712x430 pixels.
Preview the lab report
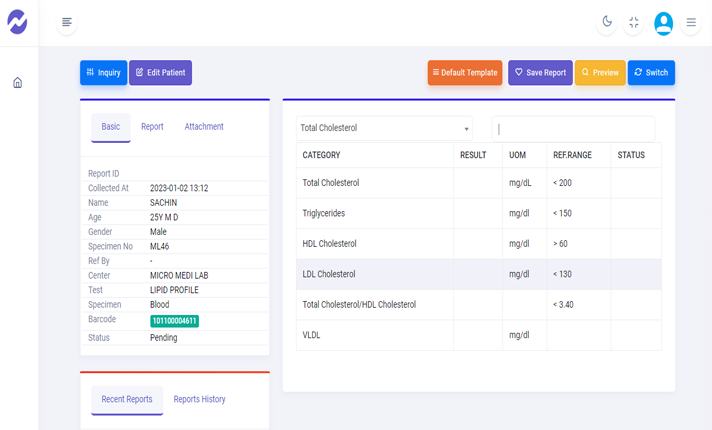tap(600, 73)
